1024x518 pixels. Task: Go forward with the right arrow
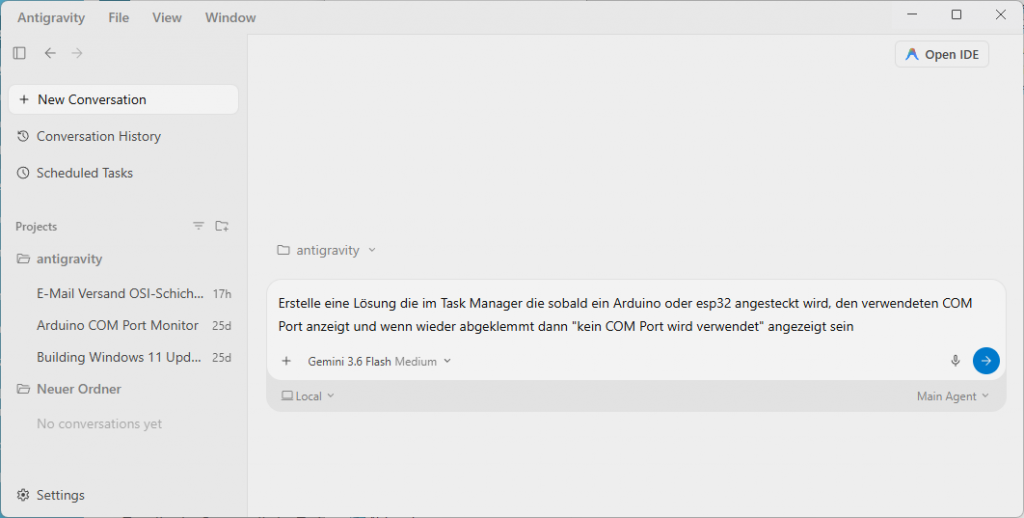point(77,53)
